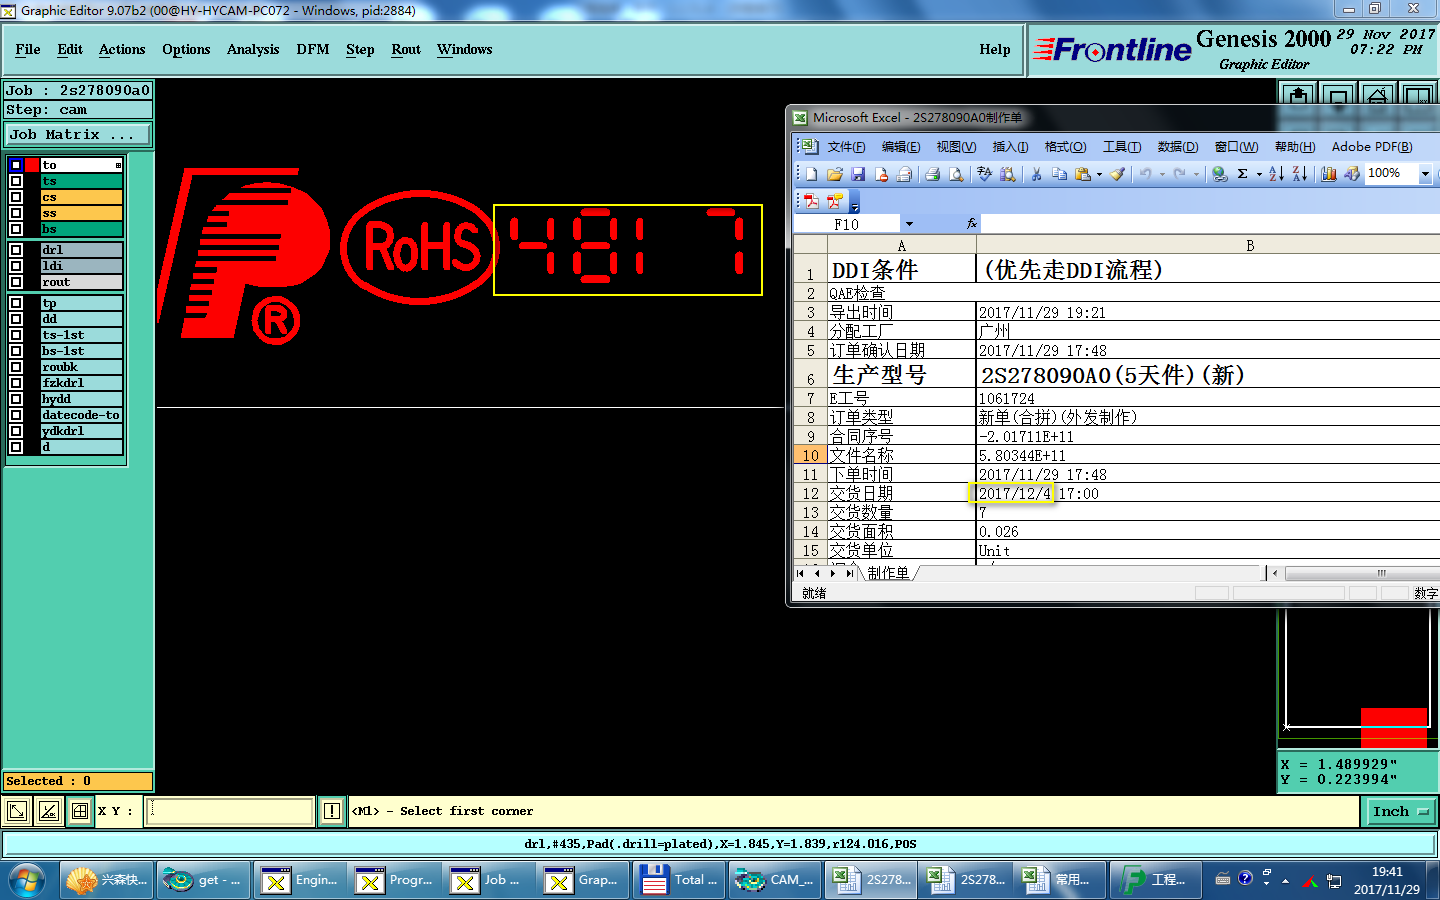Open the AutoSum dropdown arrow
The width and height of the screenshot is (1440, 900).
[x=1258, y=174]
